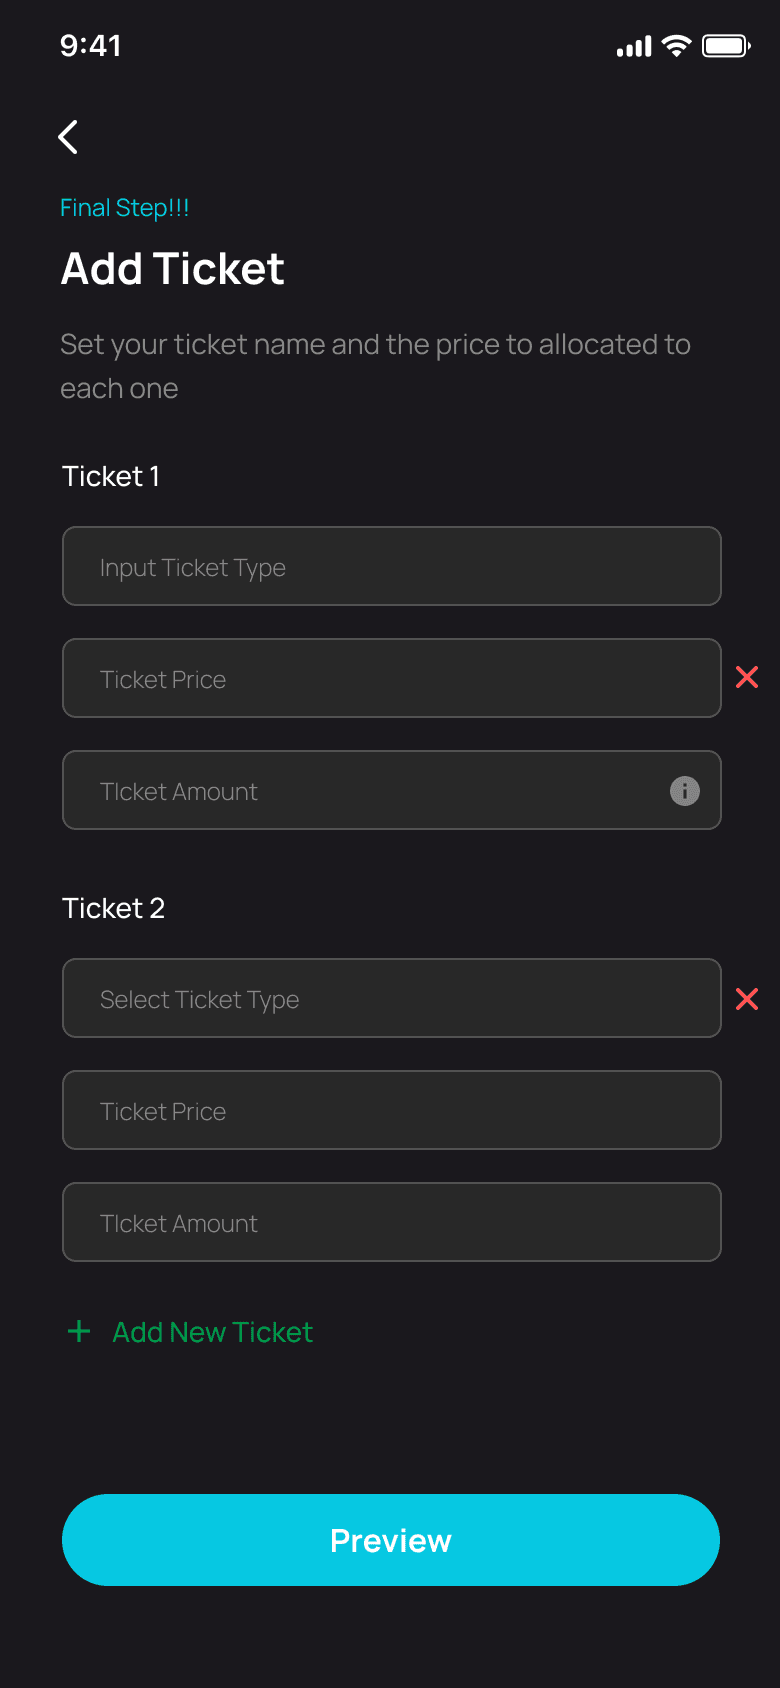
Task: Tap the 9:41 clock in status bar
Action: pos(91,46)
